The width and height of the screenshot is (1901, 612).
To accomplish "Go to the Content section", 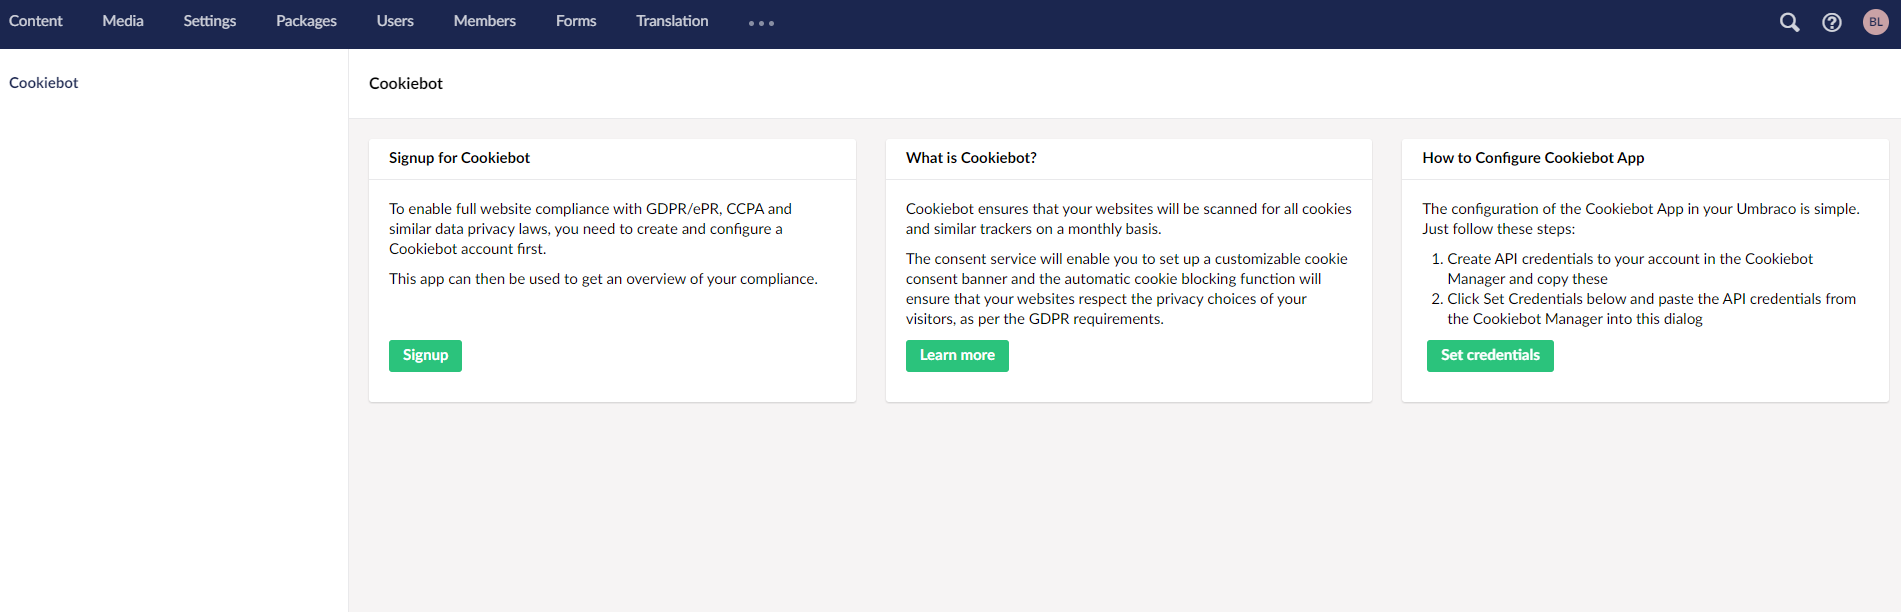I will coord(36,21).
